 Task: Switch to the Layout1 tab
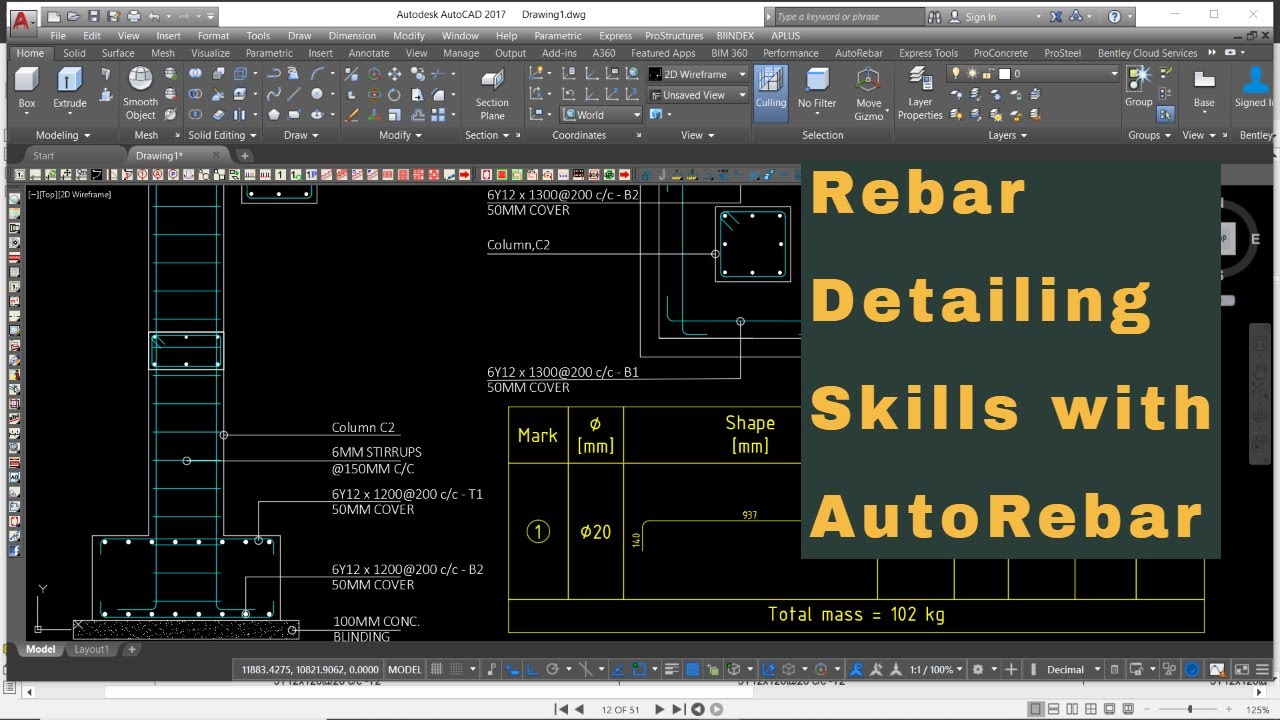coord(91,649)
